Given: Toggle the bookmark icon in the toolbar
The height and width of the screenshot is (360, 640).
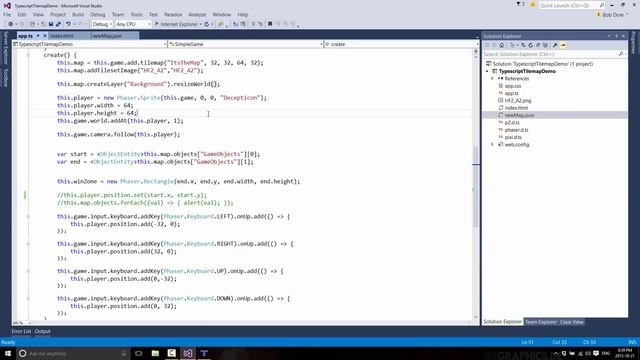Looking at the screenshot, I should 270,24.
